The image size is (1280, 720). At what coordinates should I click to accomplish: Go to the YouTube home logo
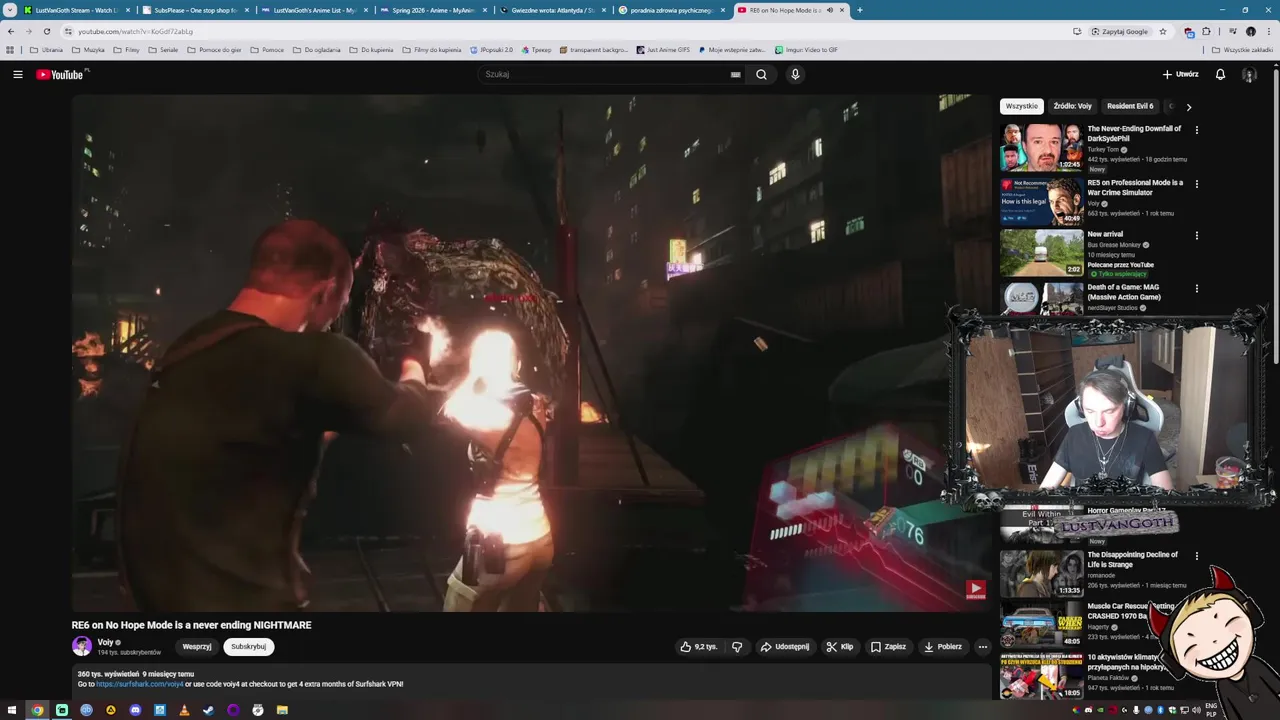coord(60,74)
